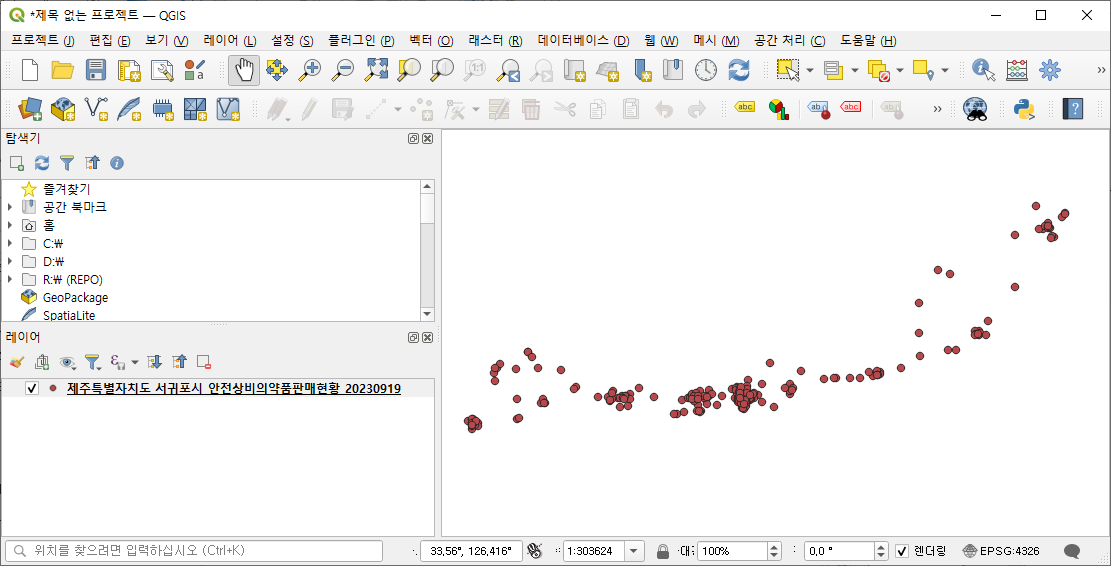Expand the 공간 북마크 tree node

click(10, 207)
